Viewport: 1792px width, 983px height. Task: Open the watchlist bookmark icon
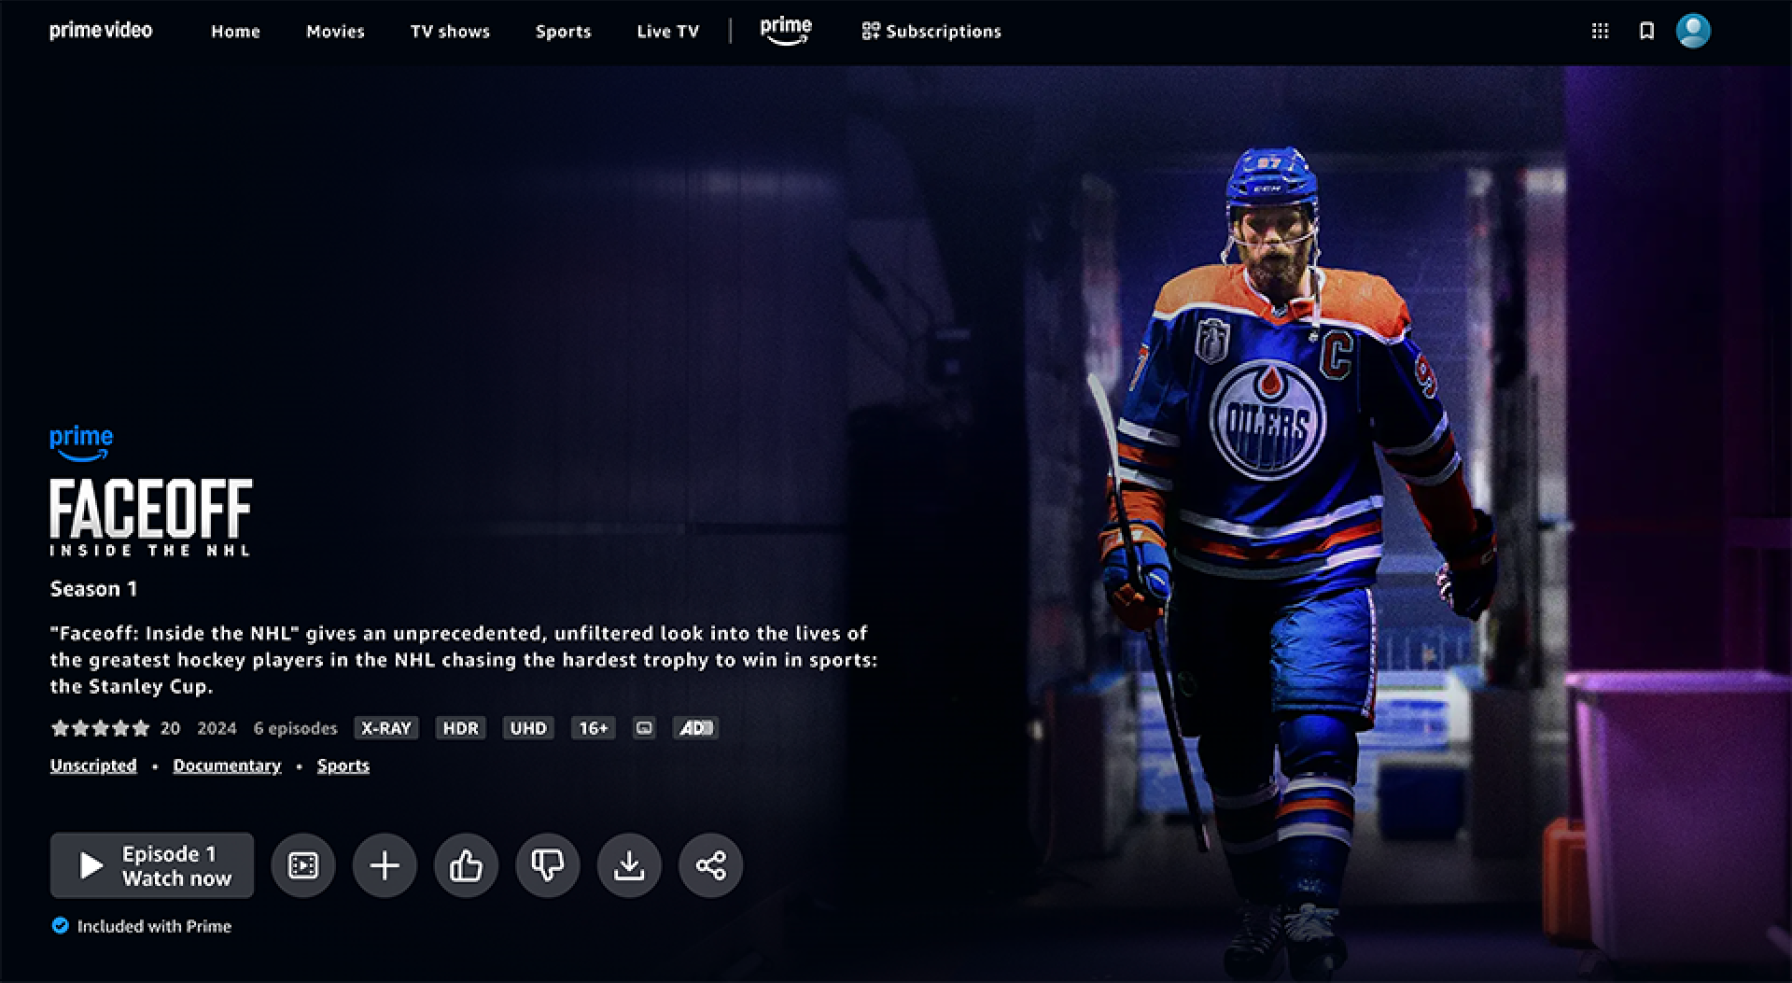pos(1646,31)
